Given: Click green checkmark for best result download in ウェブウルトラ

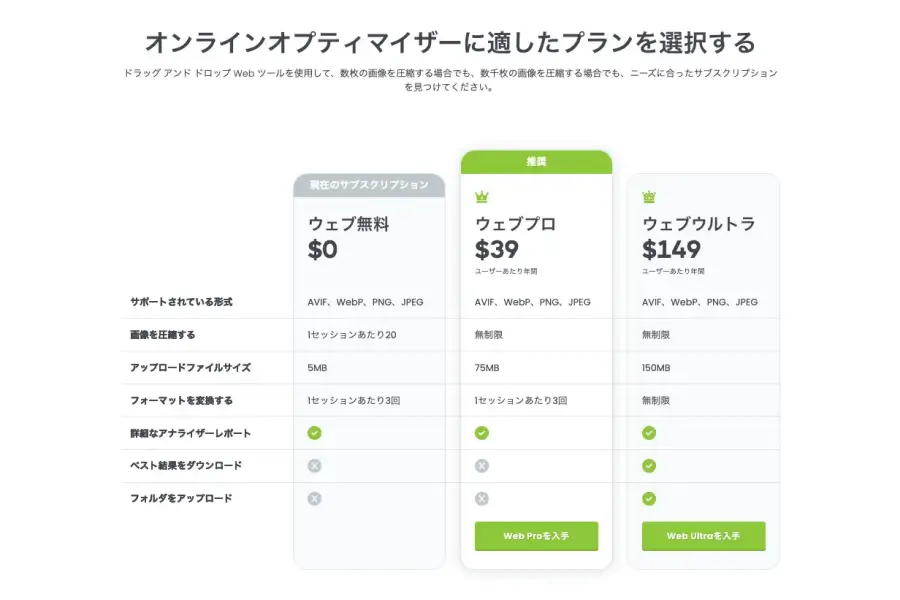Looking at the screenshot, I should pos(649,466).
